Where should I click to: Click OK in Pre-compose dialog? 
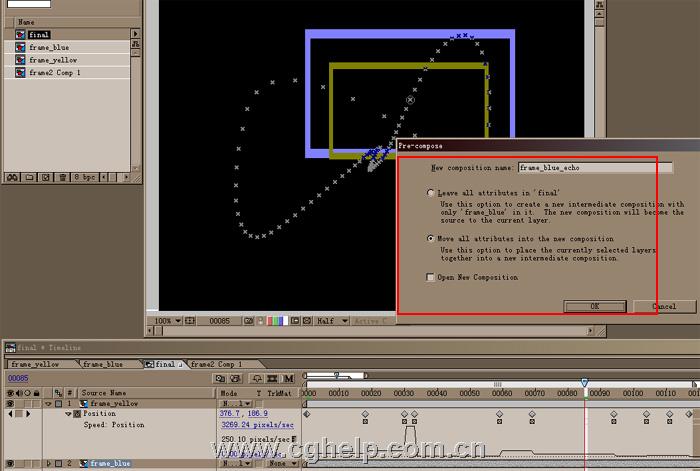coord(595,306)
